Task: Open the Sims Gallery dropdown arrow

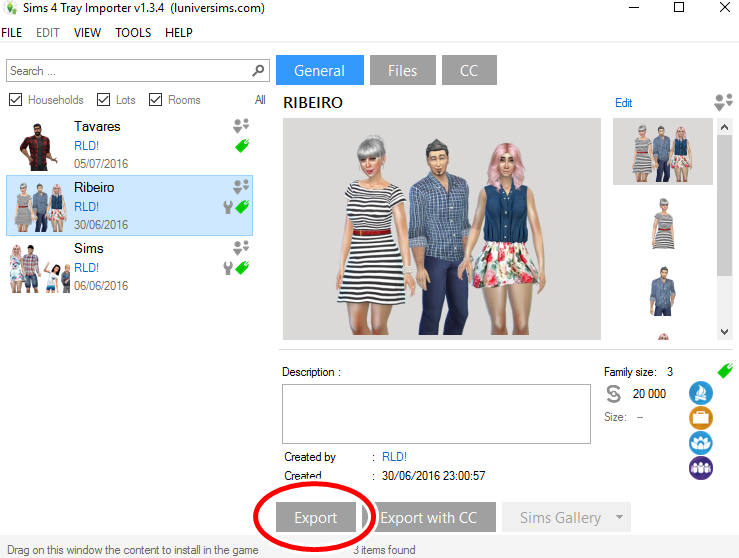Action: (x=619, y=517)
